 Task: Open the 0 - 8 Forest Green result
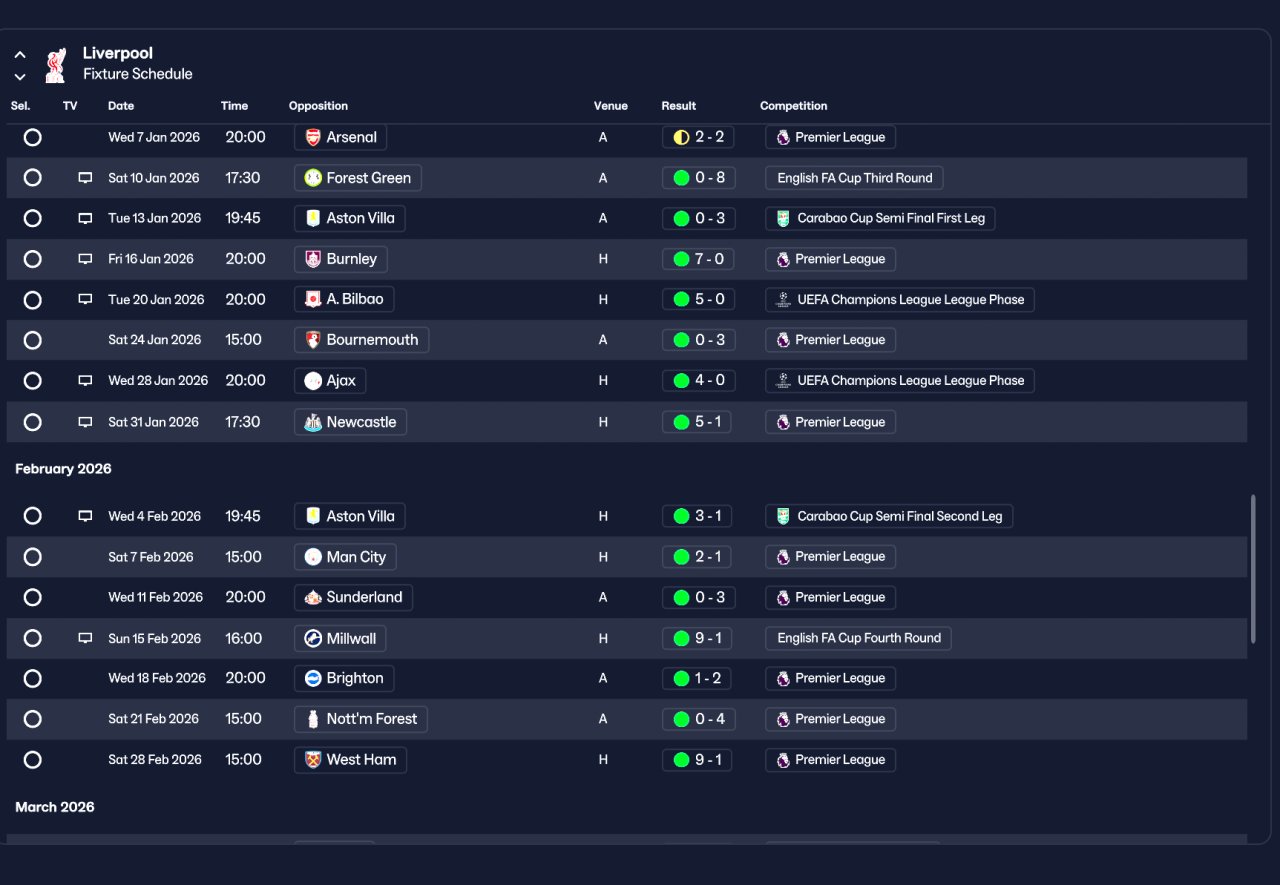[x=698, y=178]
